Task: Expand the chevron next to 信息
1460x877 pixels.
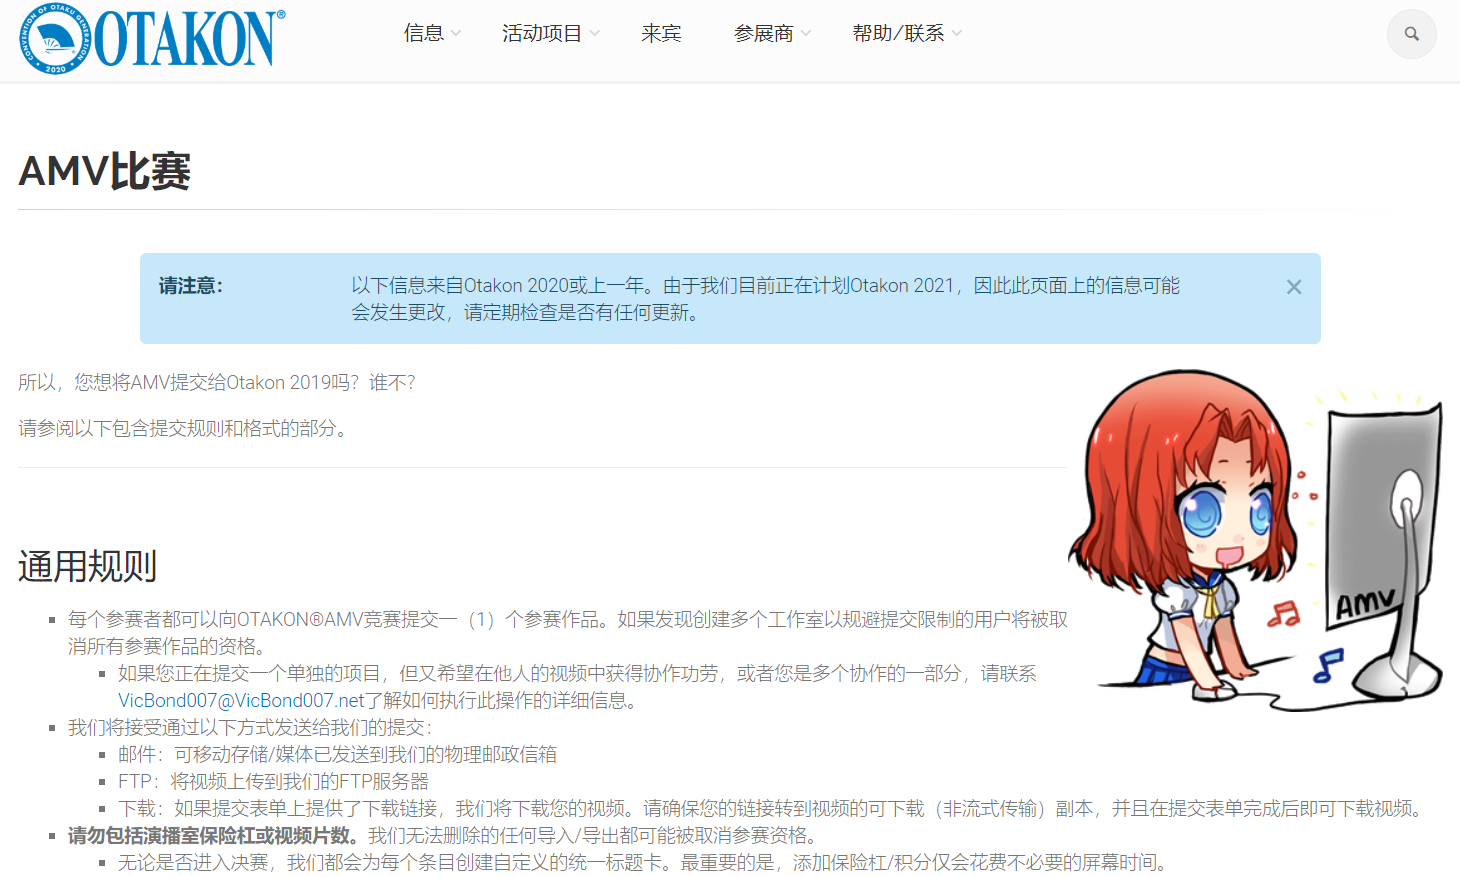Action: [x=456, y=33]
